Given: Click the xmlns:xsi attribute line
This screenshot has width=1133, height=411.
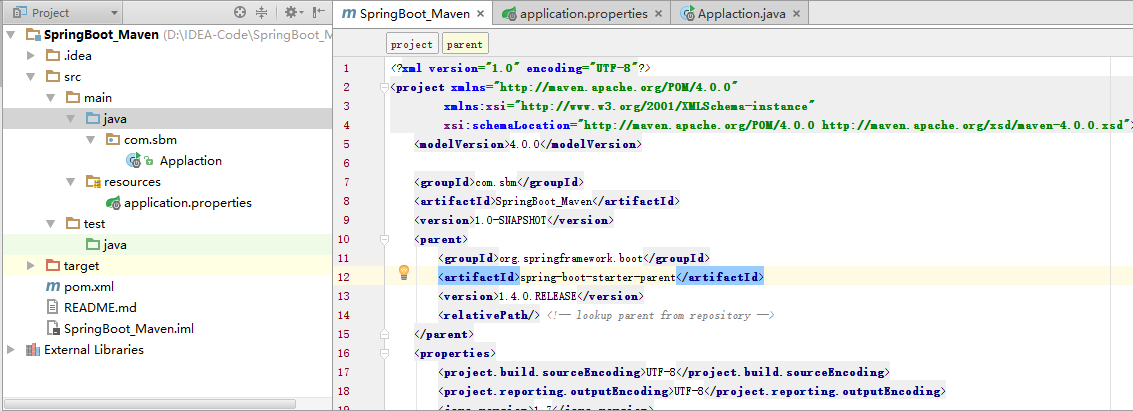Looking at the screenshot, I should click(629, 106).
